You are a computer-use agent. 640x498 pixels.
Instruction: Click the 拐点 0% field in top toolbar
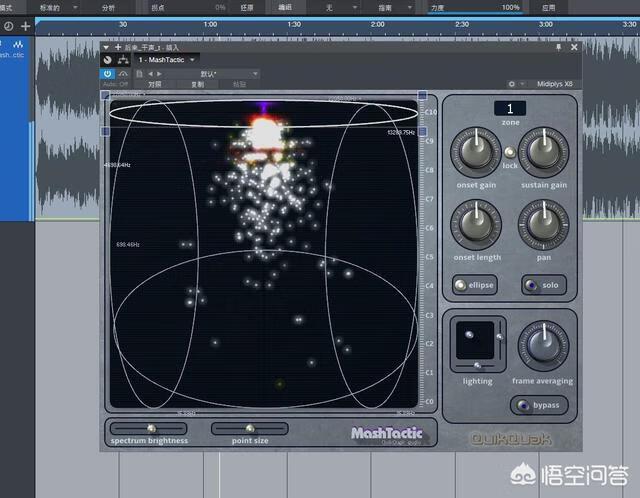(x=188, y=7)
